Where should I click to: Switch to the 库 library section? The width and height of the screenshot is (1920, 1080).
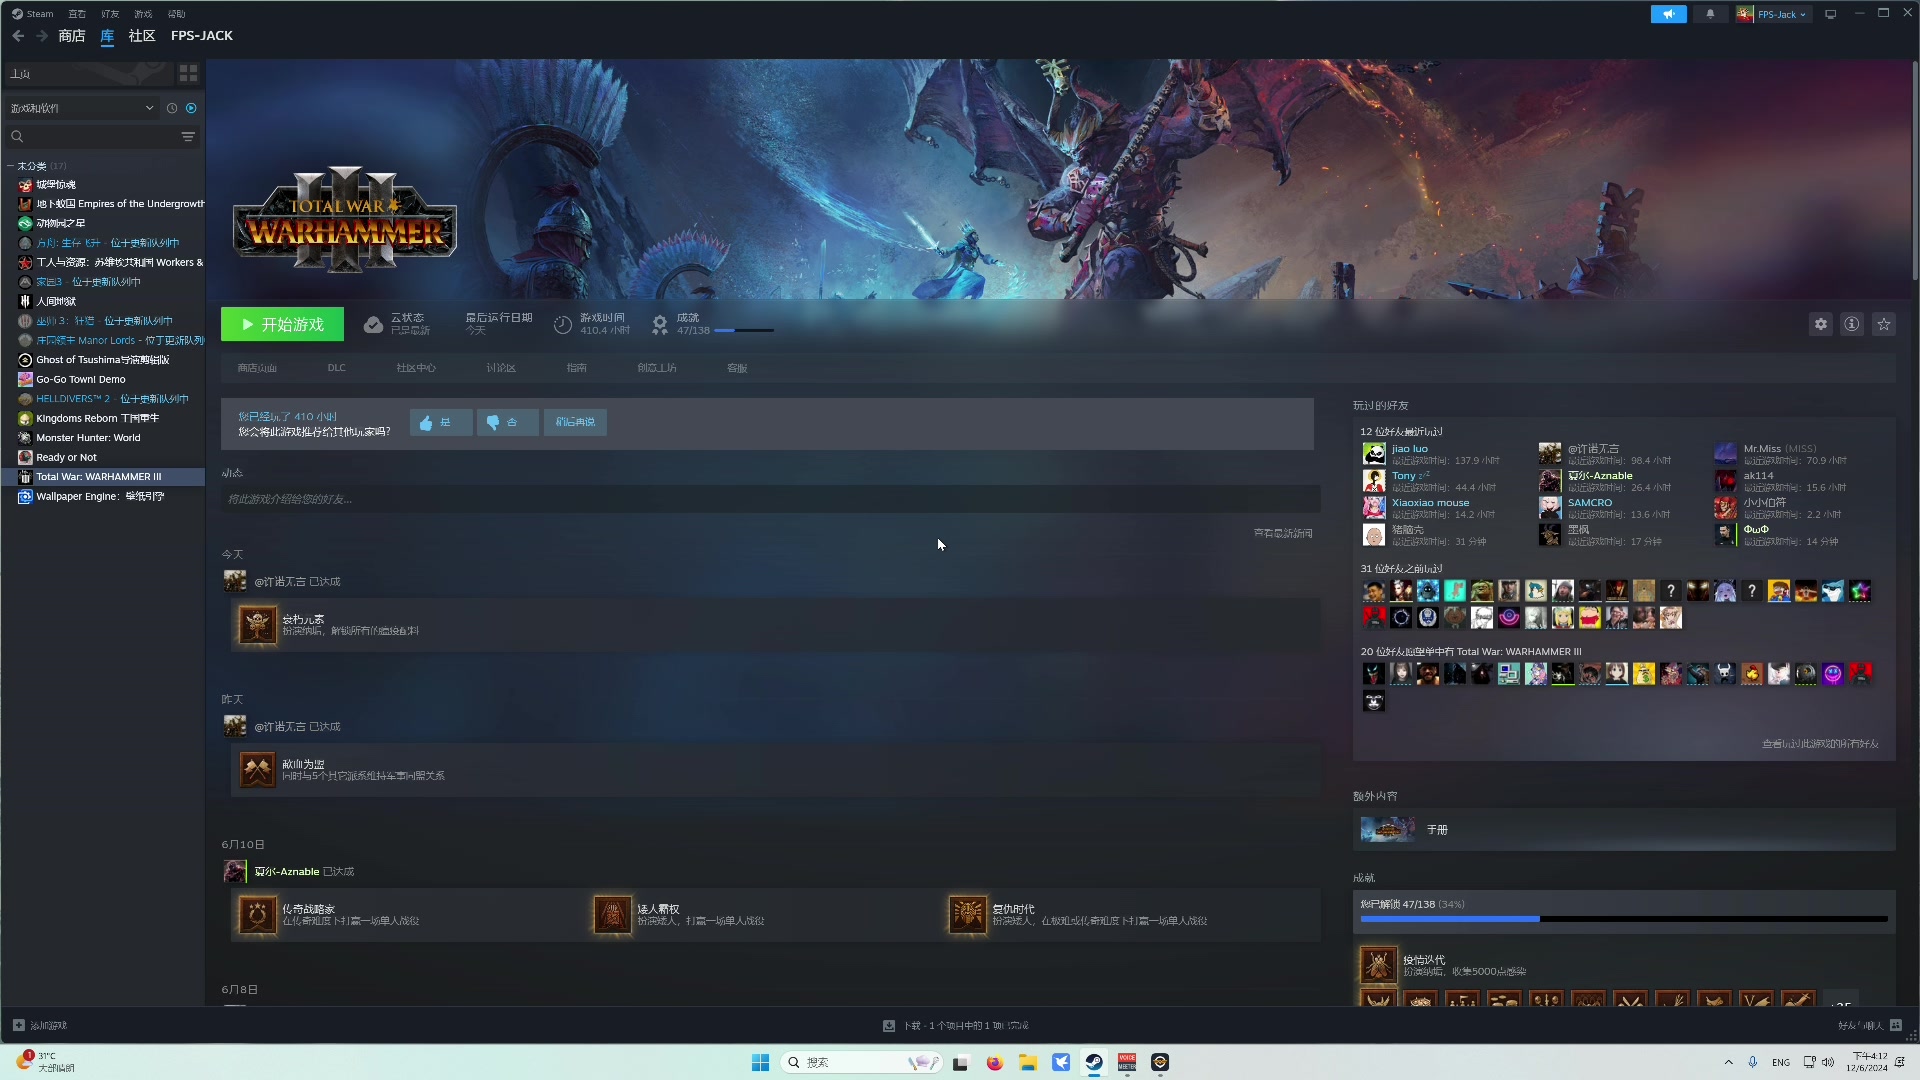(x=107, y=36)
